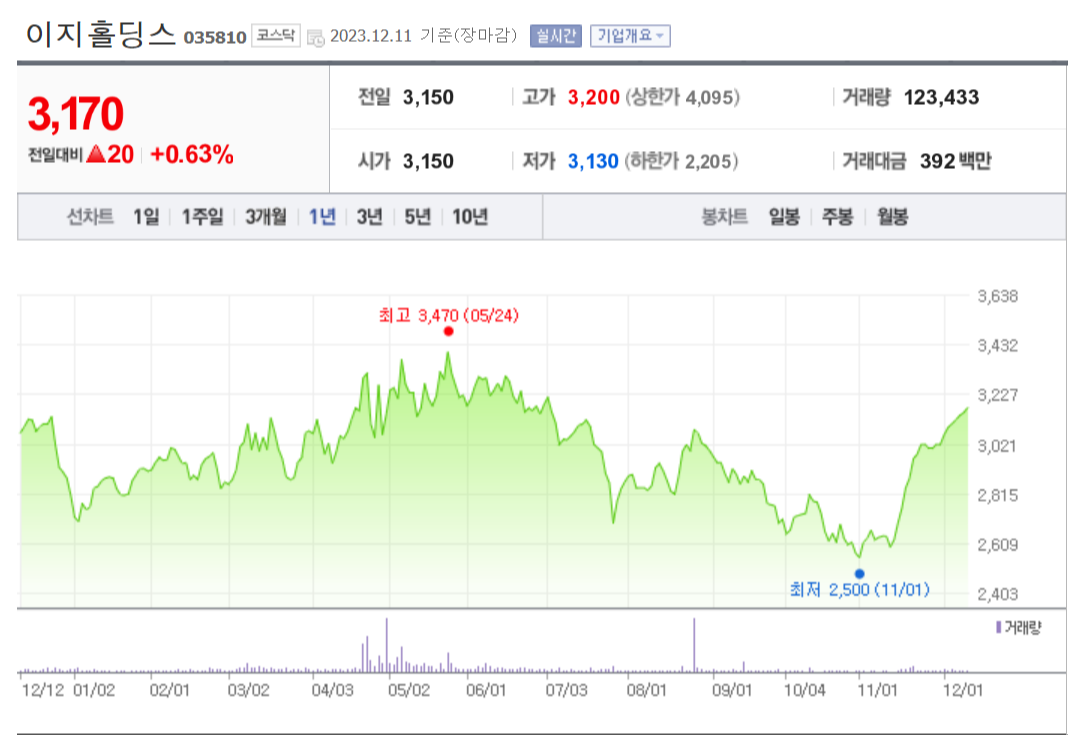
Task: Click the stock code 035810
Action: [215, 37]
